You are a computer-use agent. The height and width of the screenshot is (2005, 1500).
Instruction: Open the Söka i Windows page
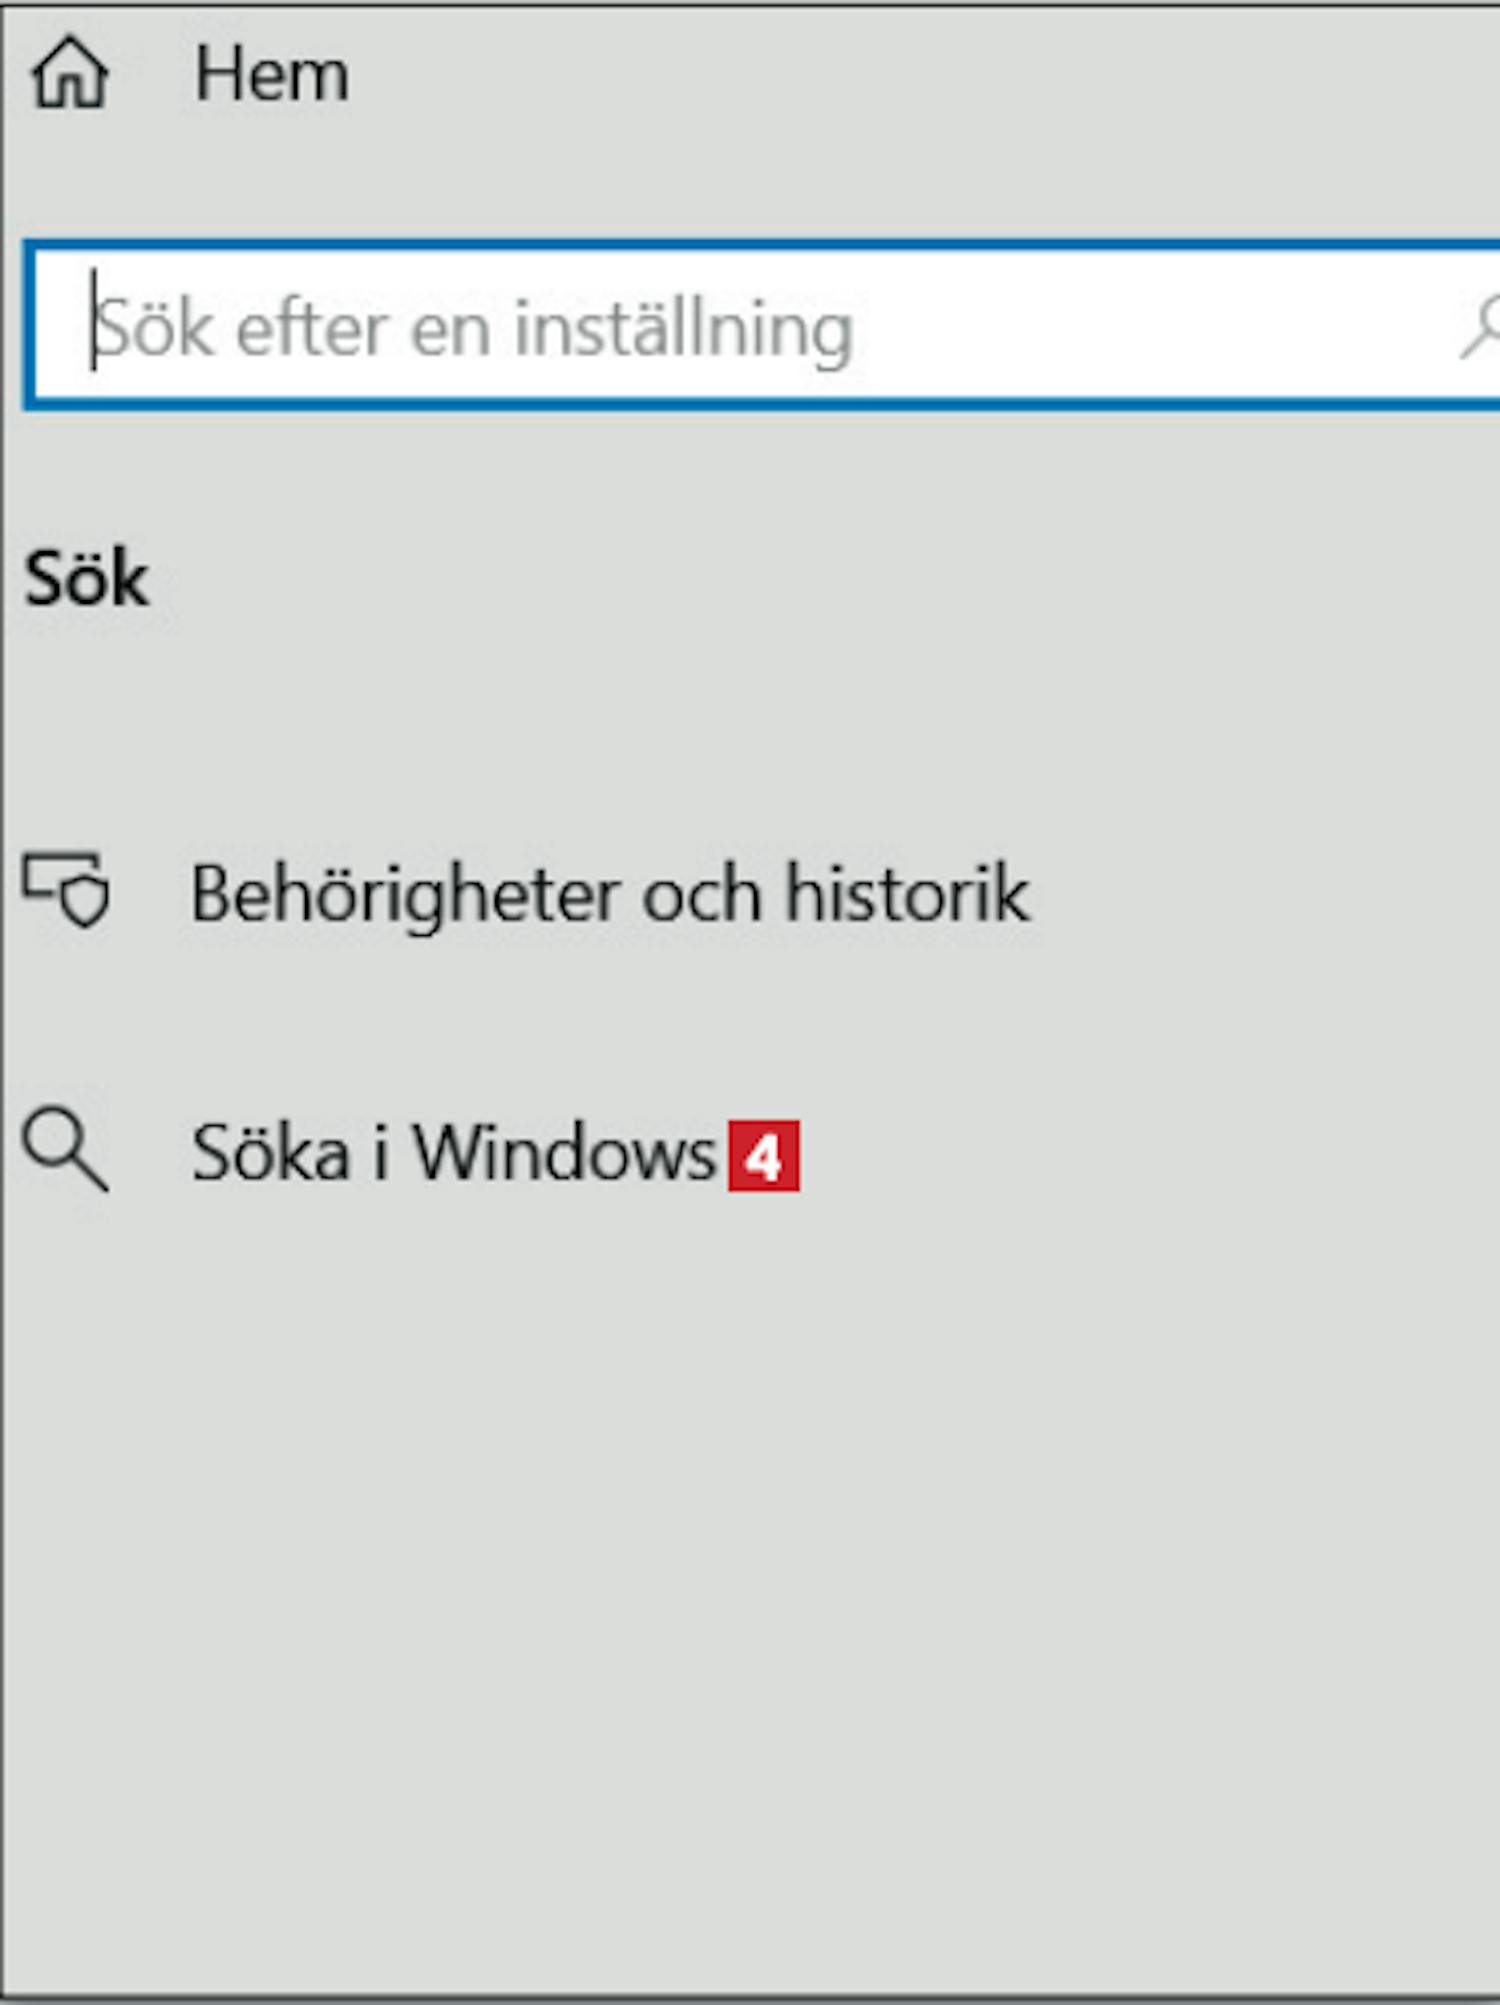point(750,1152)
